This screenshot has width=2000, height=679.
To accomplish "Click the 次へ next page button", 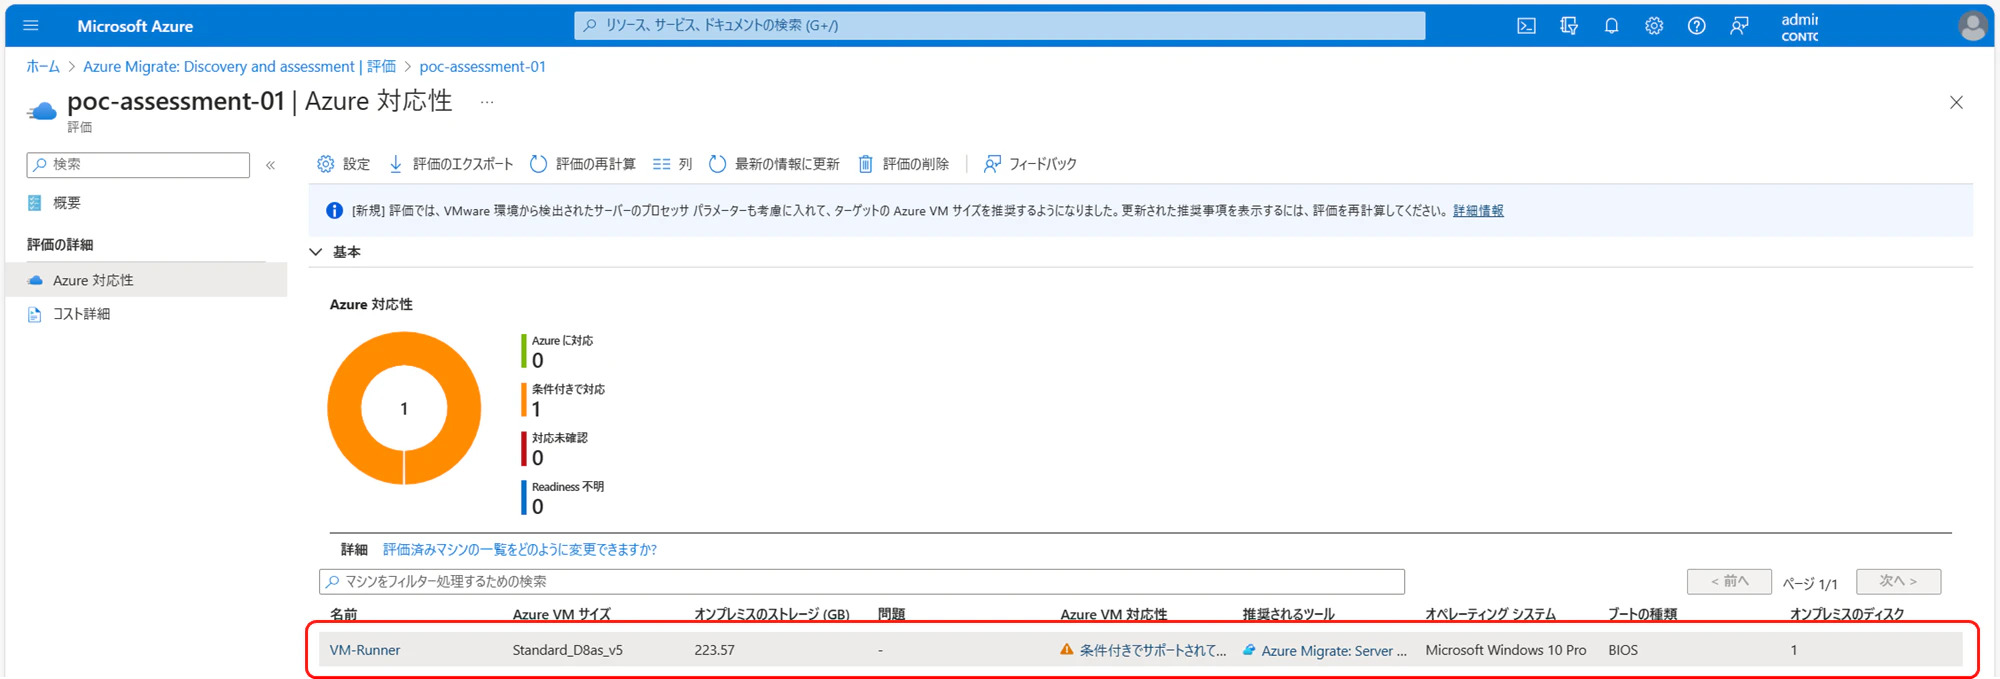I will click(1898, 581).
